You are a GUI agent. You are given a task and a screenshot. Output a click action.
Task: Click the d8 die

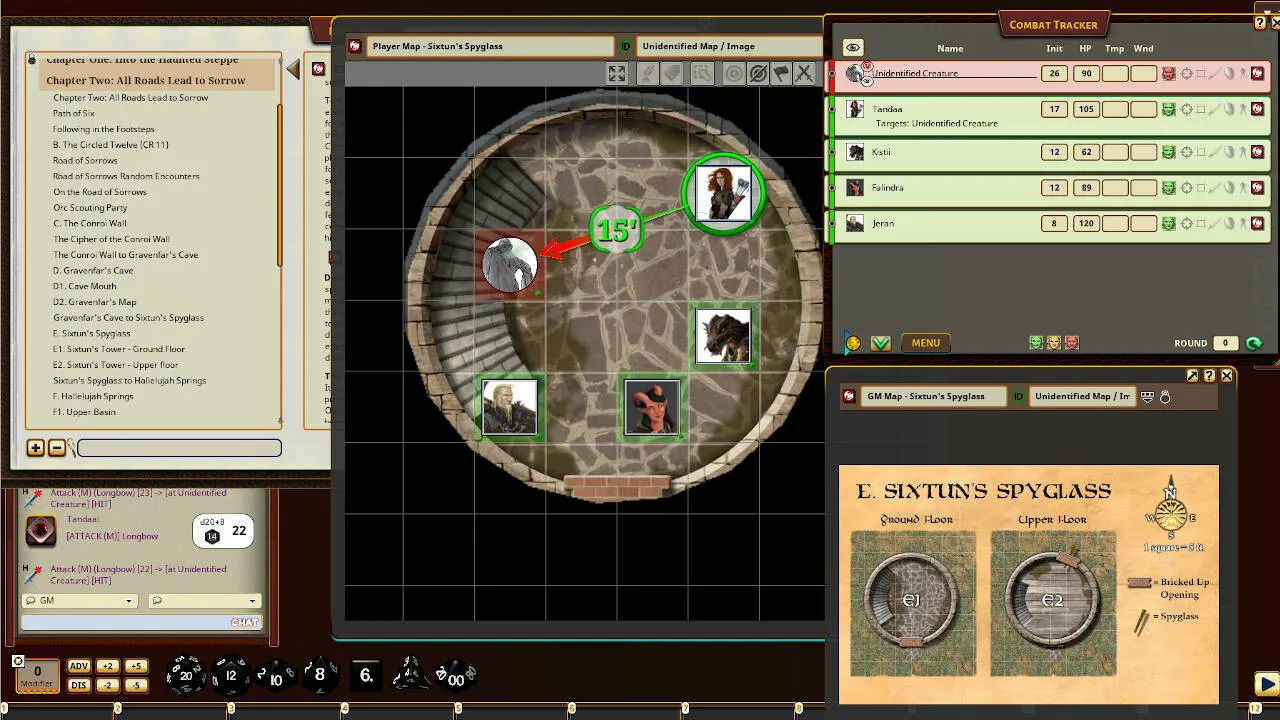click(x=320, y=675)
